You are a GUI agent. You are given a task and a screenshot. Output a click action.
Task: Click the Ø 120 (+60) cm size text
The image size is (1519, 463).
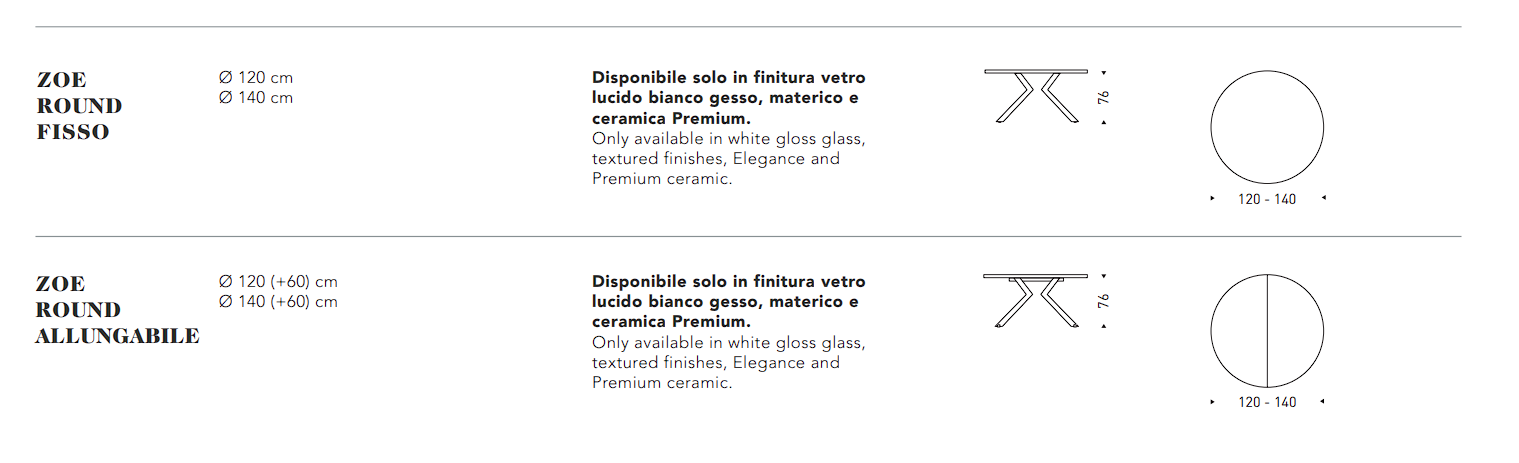(x=278, y=282)
